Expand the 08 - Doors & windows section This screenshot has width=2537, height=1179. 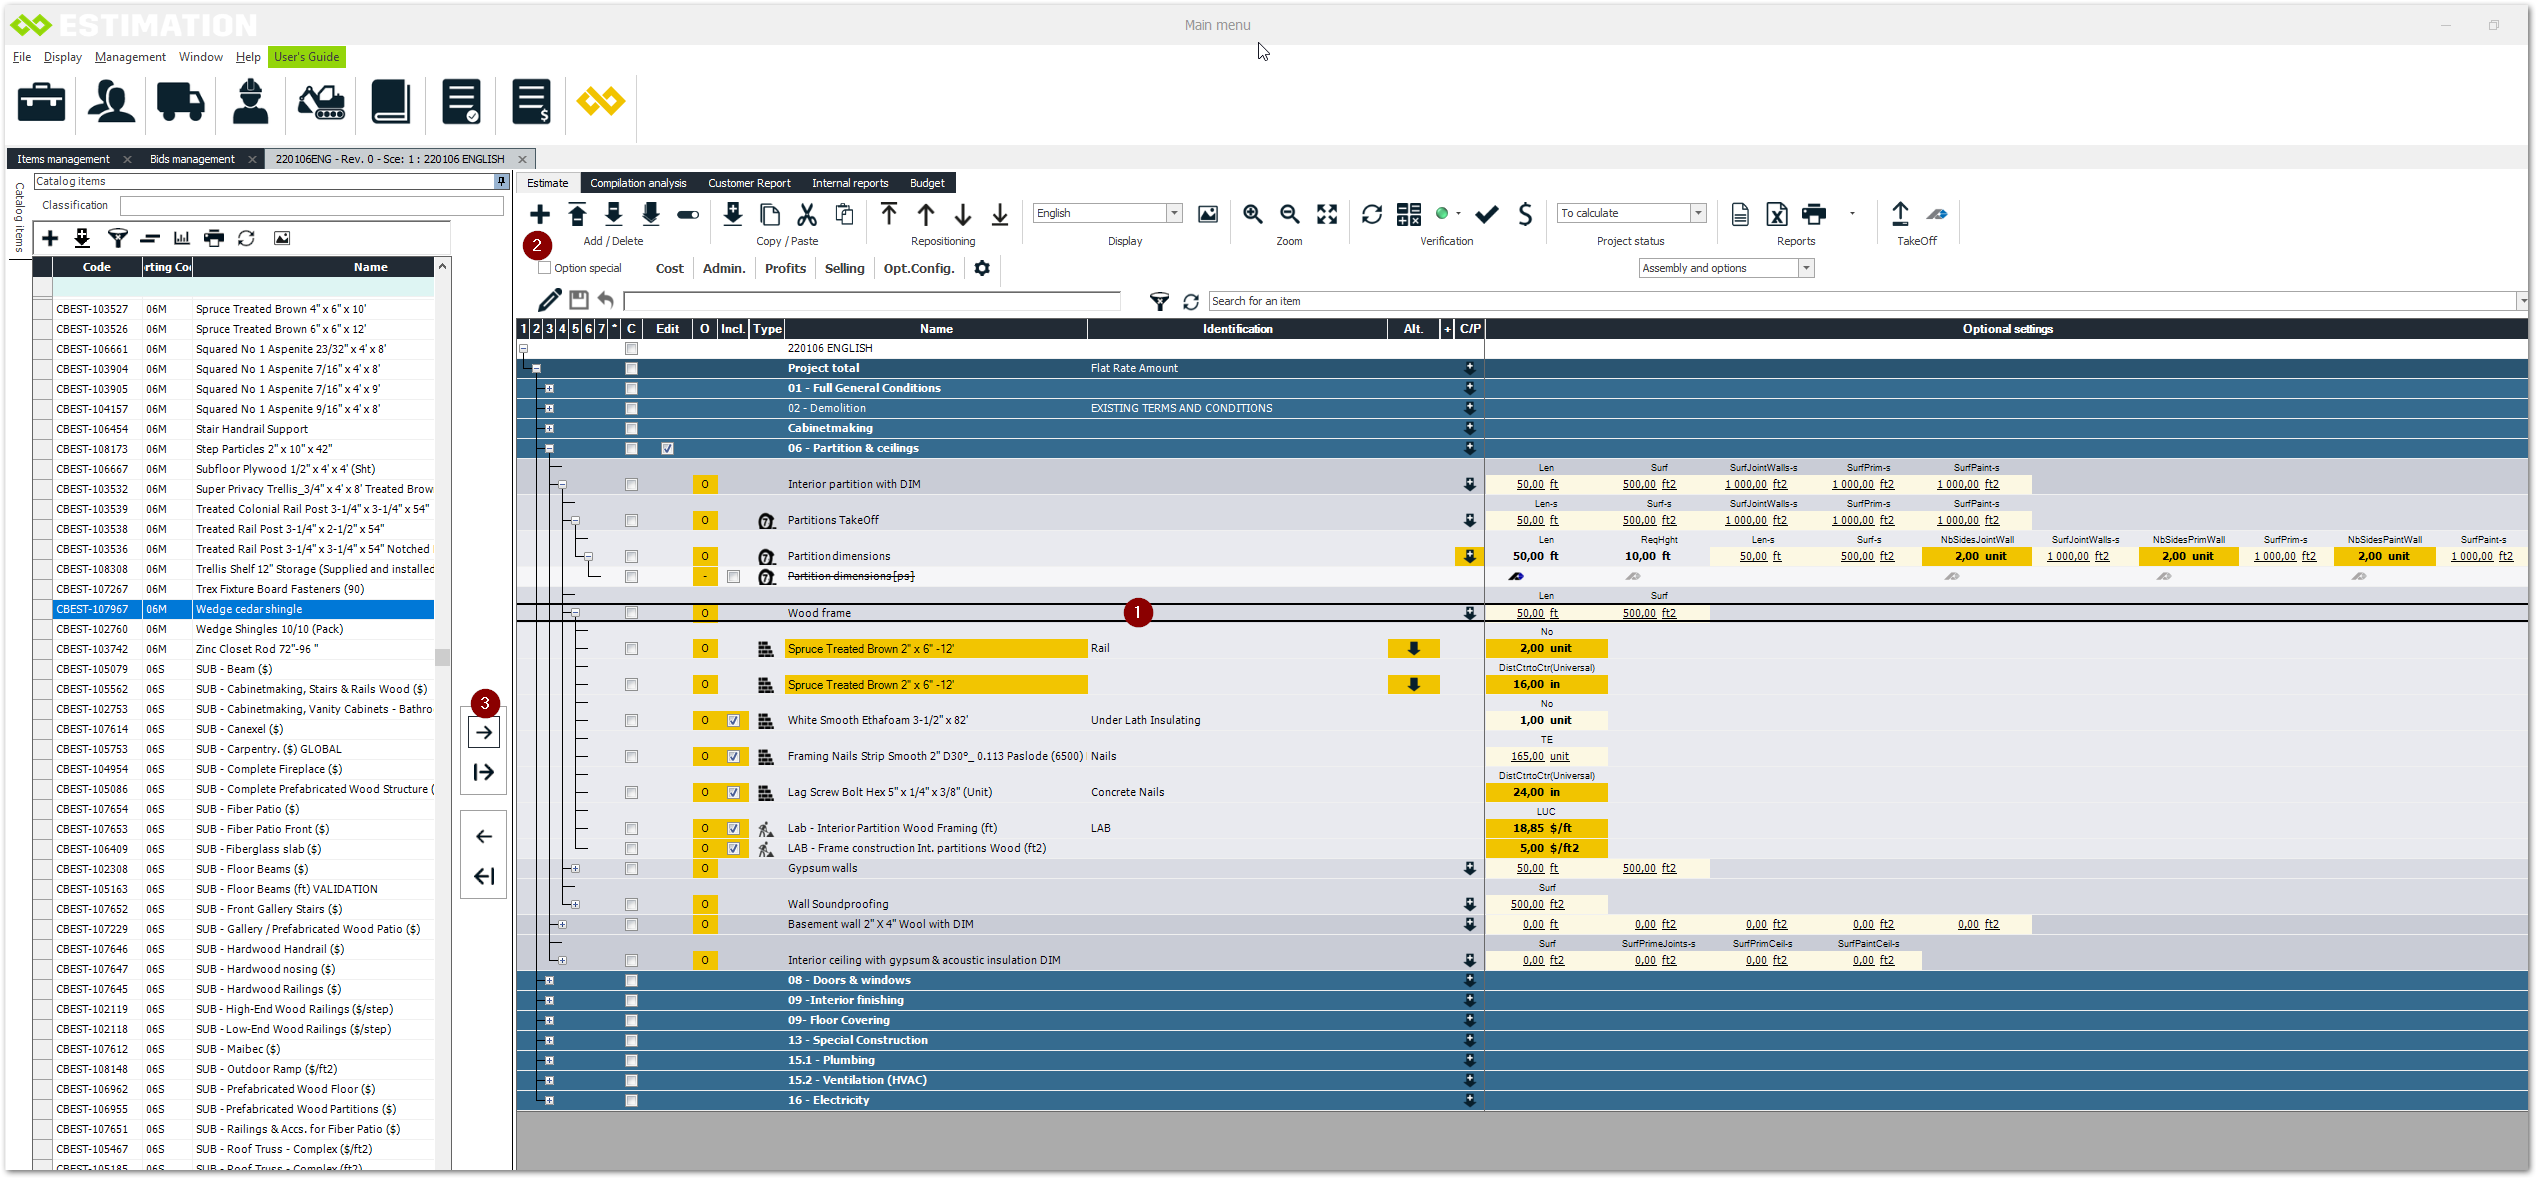549,980
